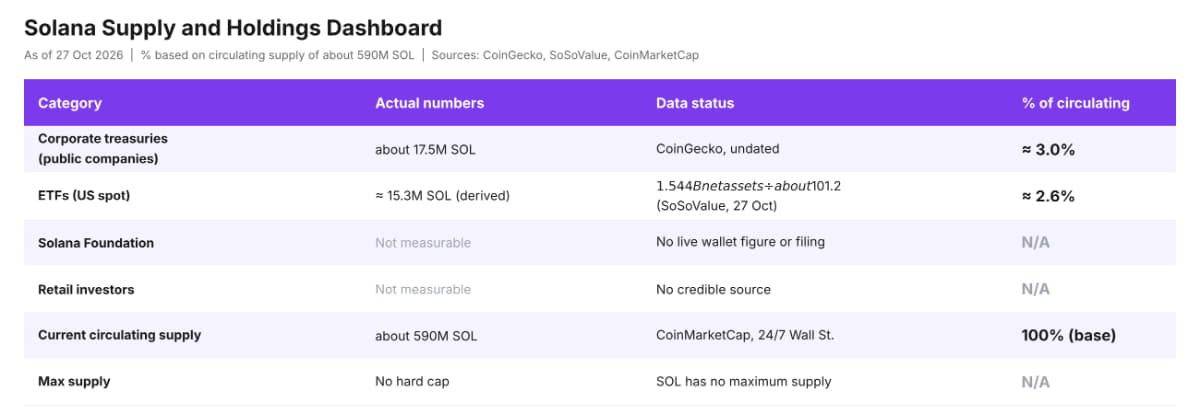The height and width of the screenshot is (414, 1200).
Task: Click the 100% (base) cell
Action: point(1068,335)
